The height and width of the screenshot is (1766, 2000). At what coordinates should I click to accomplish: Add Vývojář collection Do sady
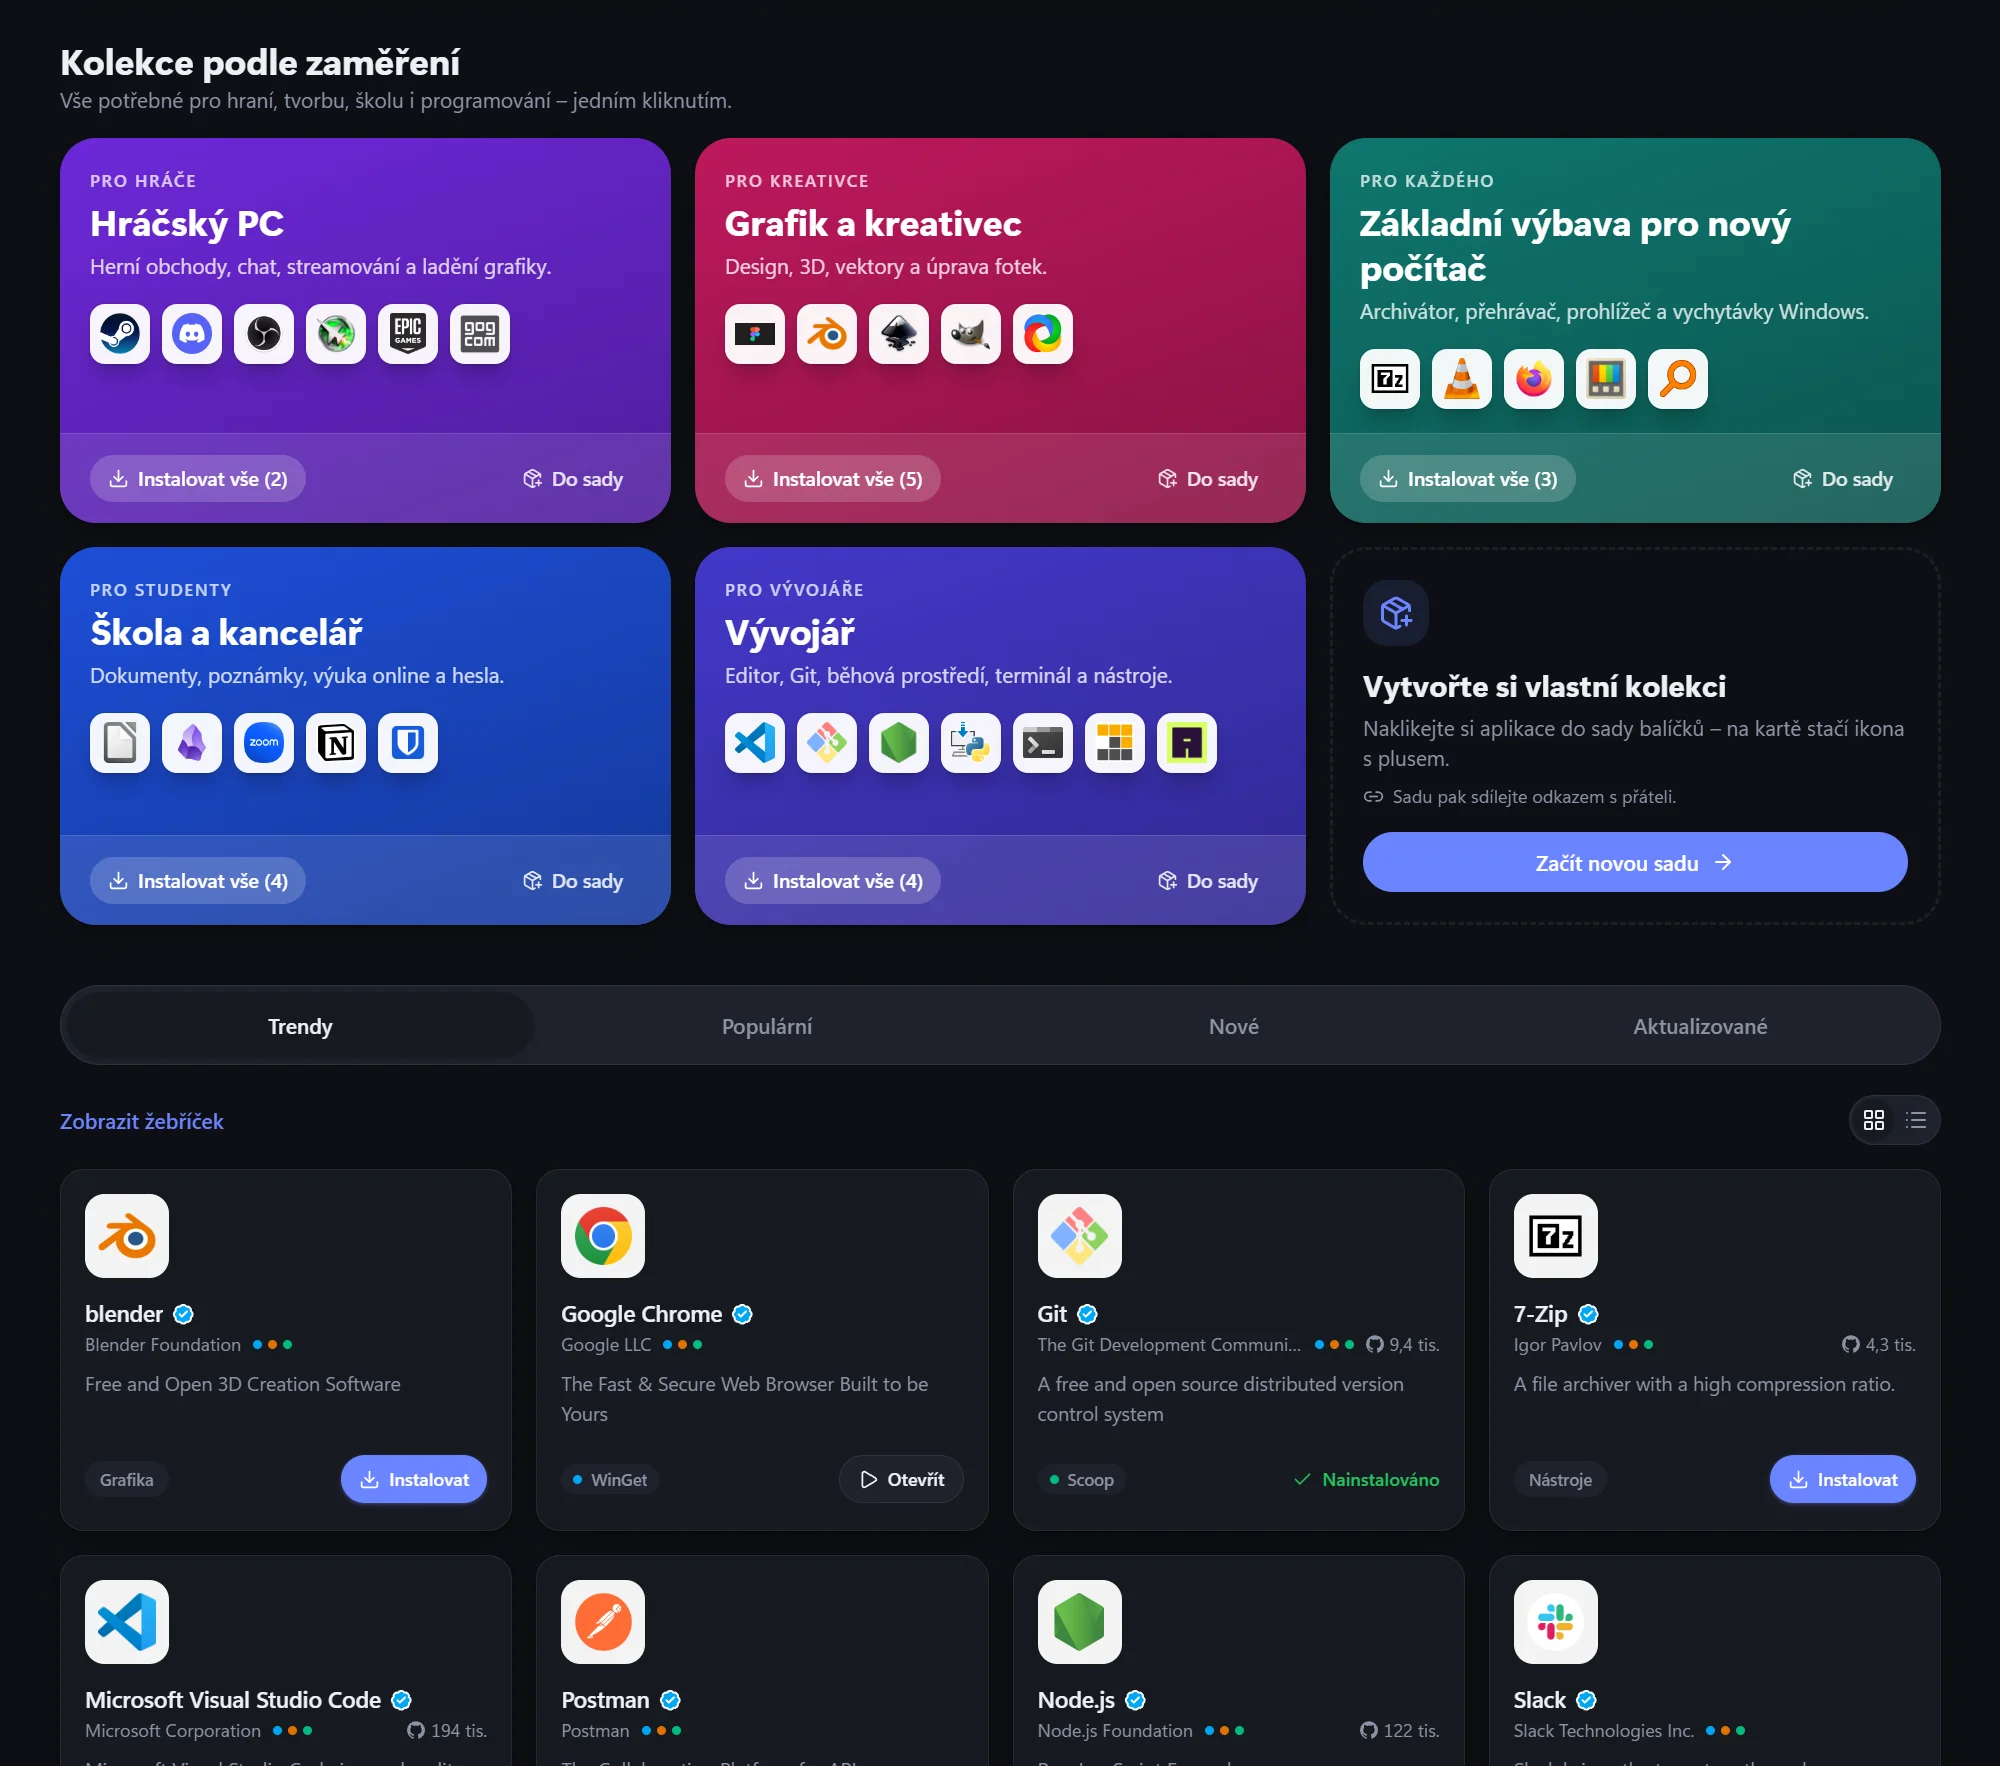[1208, 881]
